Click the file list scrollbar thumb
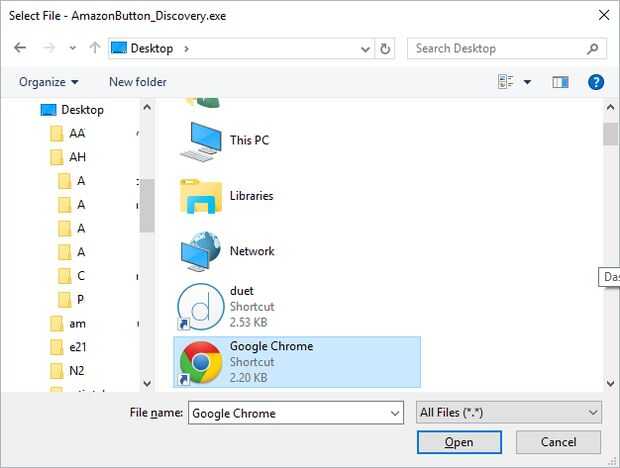Viewport: 620px width, 468px height. [x=610, y=134]
